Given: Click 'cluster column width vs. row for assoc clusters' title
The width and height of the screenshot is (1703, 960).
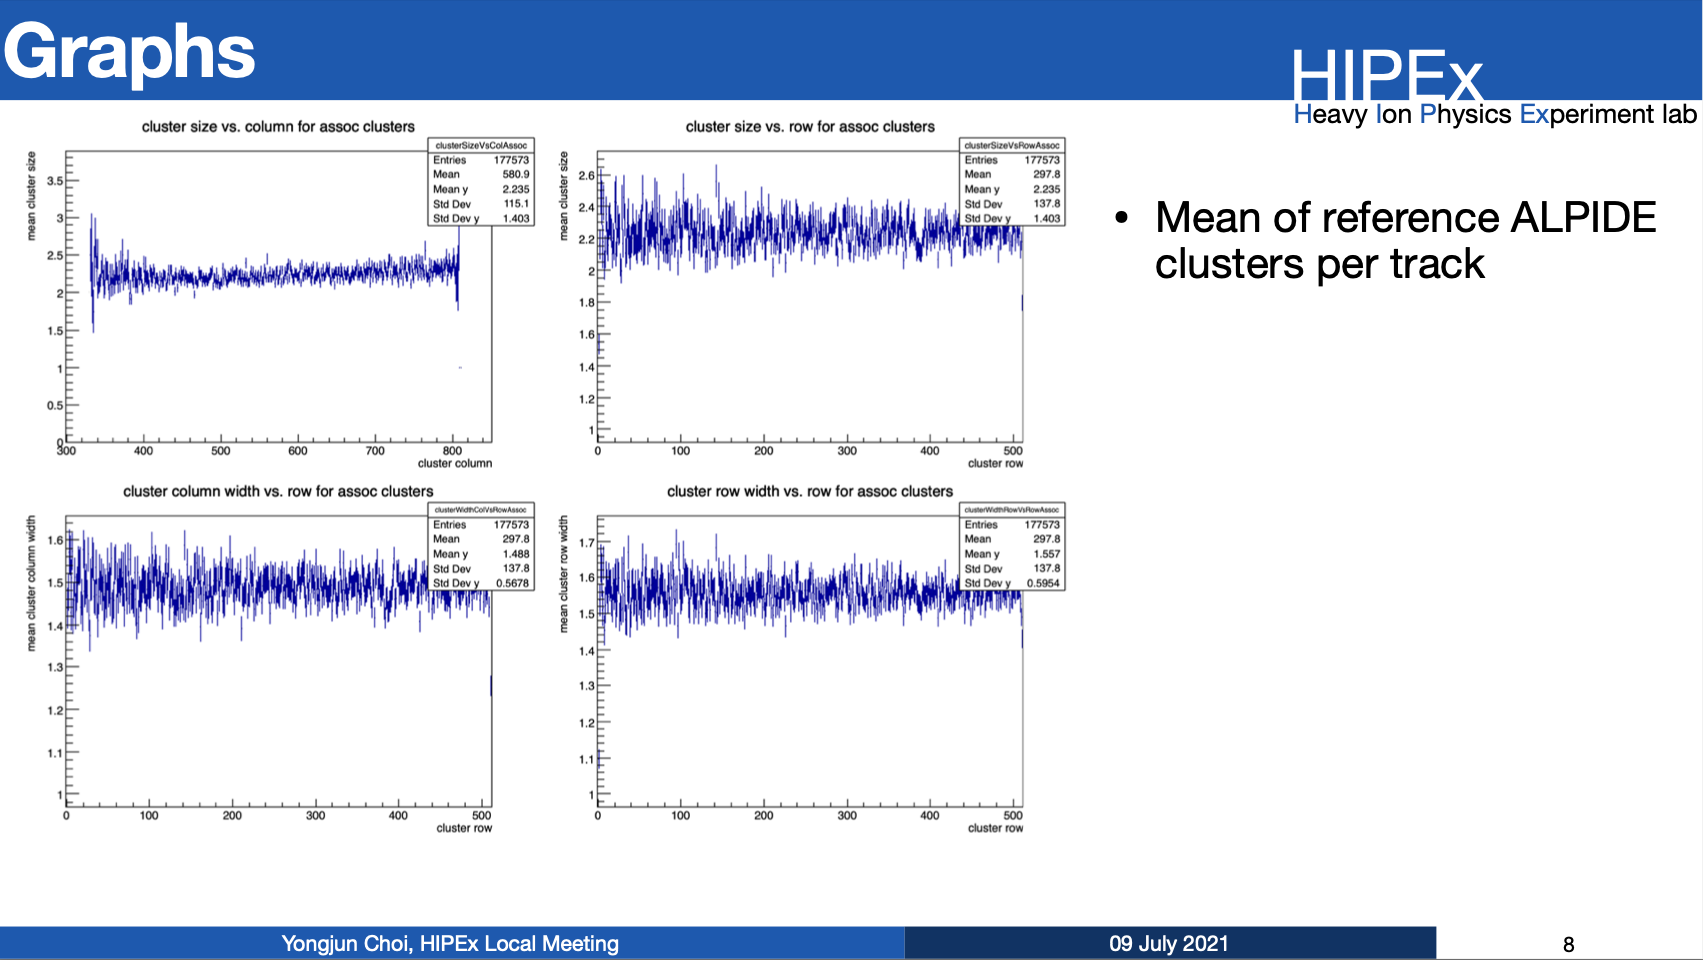Looking at the screenshot, I should 278,492.
